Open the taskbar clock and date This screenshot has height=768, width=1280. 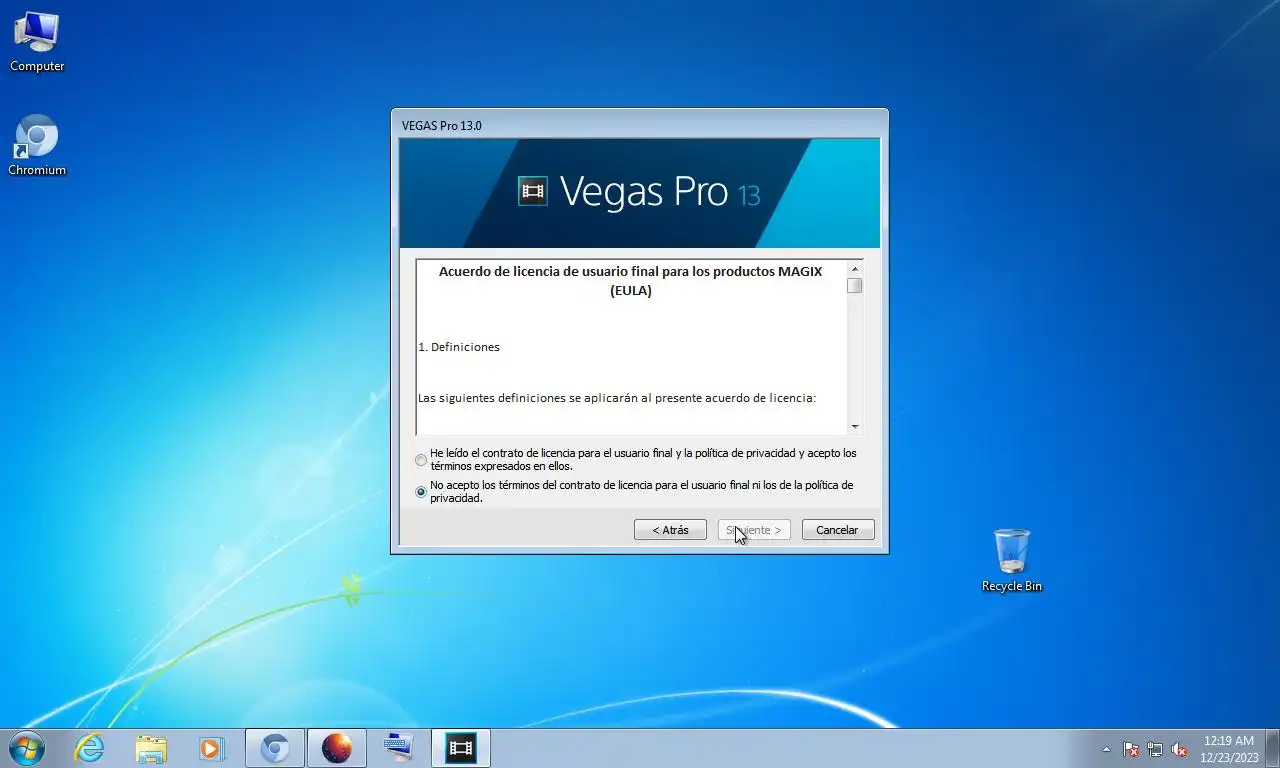click(1229, 749)
